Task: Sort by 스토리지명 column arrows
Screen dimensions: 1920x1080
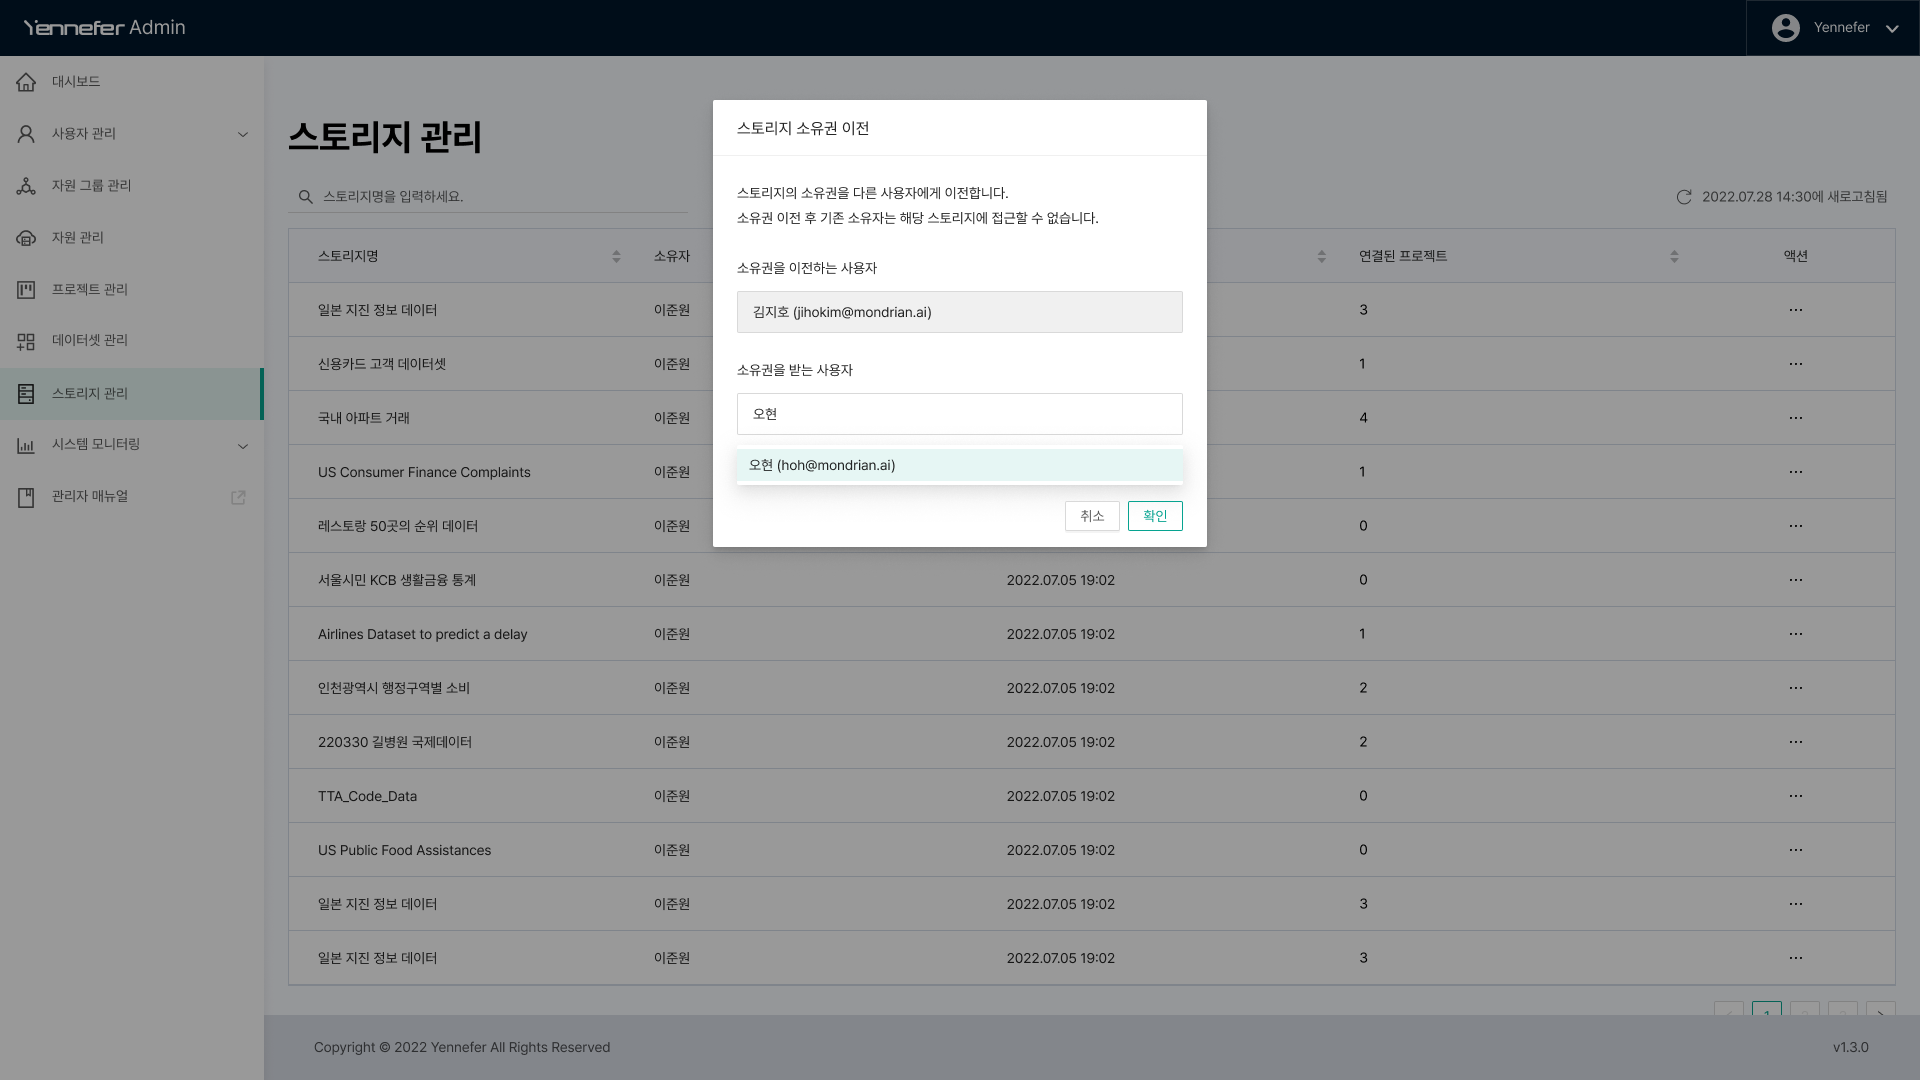Action: (616, 257)
